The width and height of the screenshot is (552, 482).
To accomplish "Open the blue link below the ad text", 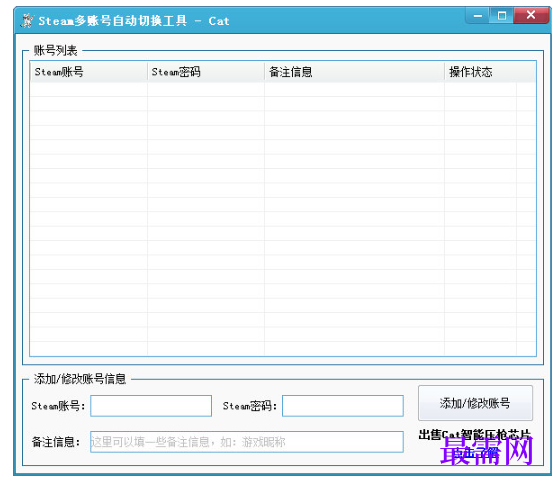I will click(x=475, y=452).
